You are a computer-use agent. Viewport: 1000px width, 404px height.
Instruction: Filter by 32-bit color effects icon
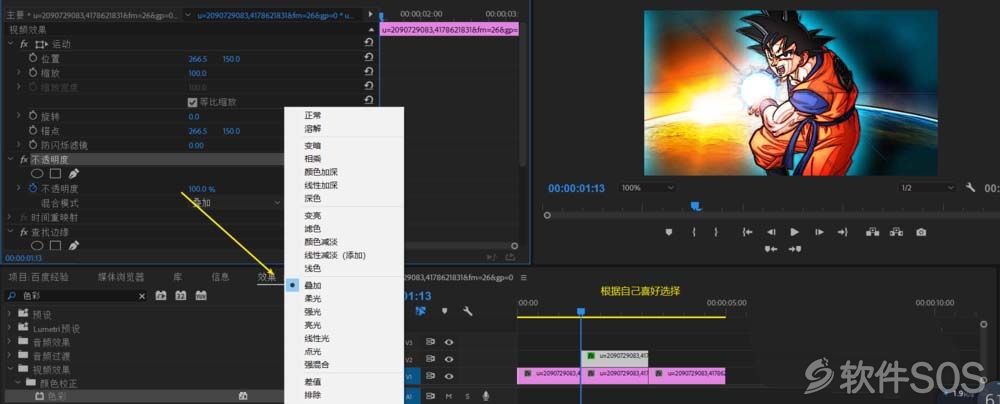click(180, 296)
